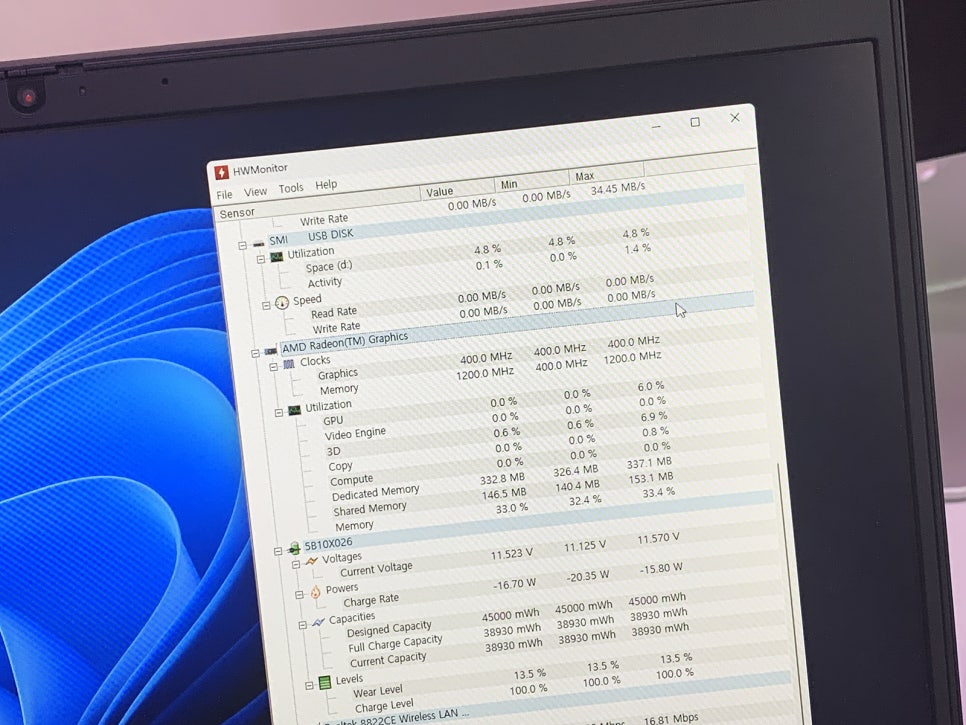Click the Levels battery icon
The width and height of the screenshot is (966, 725).
pos(324,682)
